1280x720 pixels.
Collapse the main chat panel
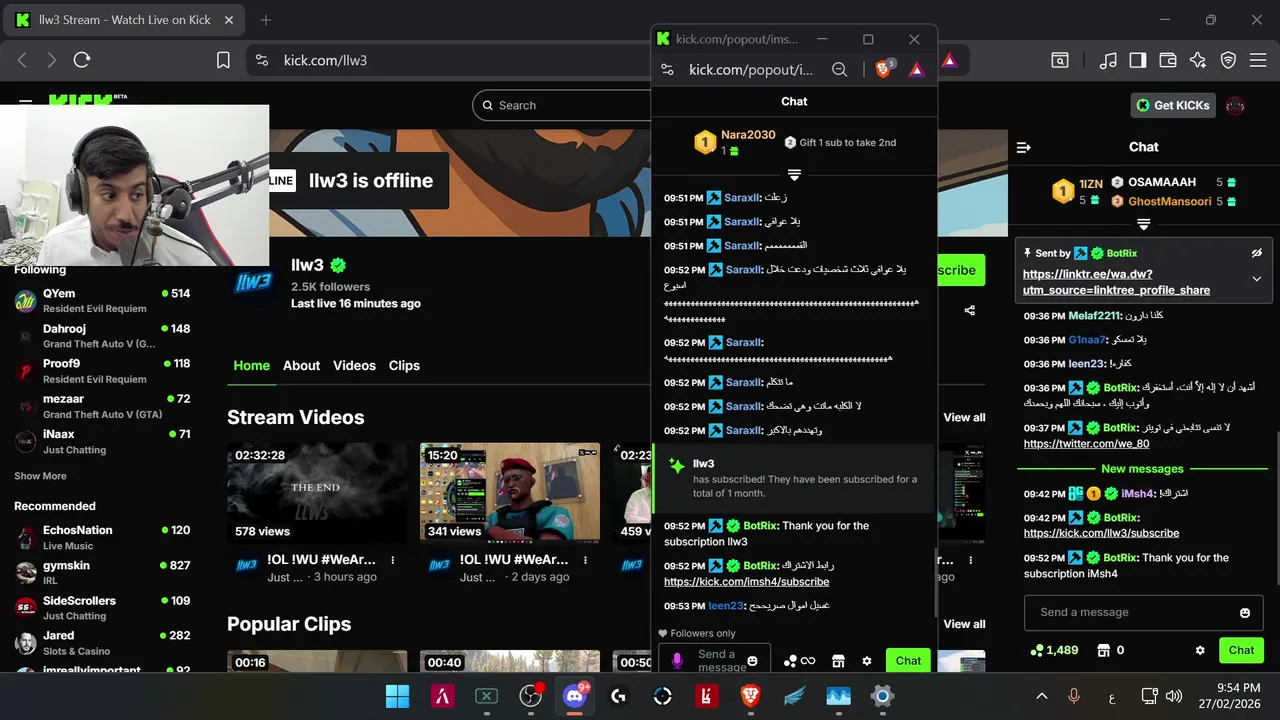coord(1023,147)
